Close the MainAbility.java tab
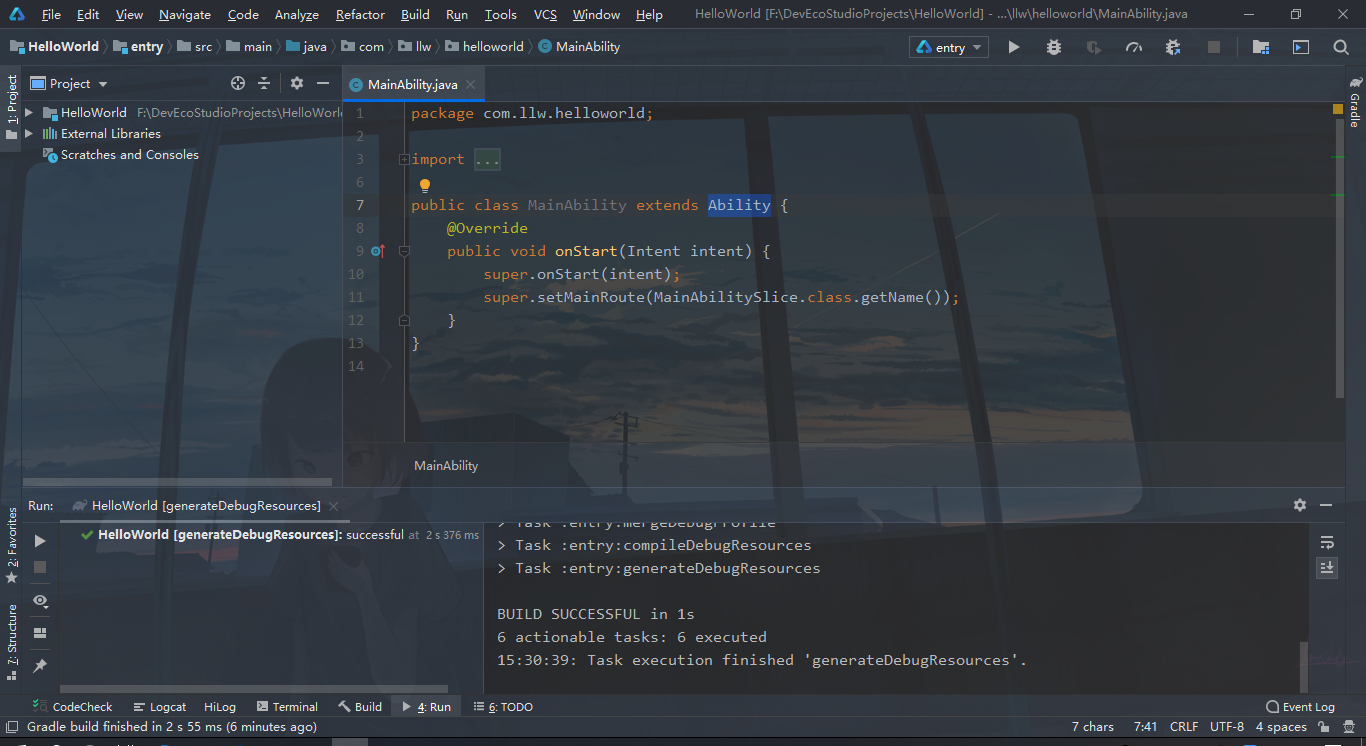Image resolution: width=1366 pixels, height=746 pixels. pyautogui.click(x=471, y=85)
